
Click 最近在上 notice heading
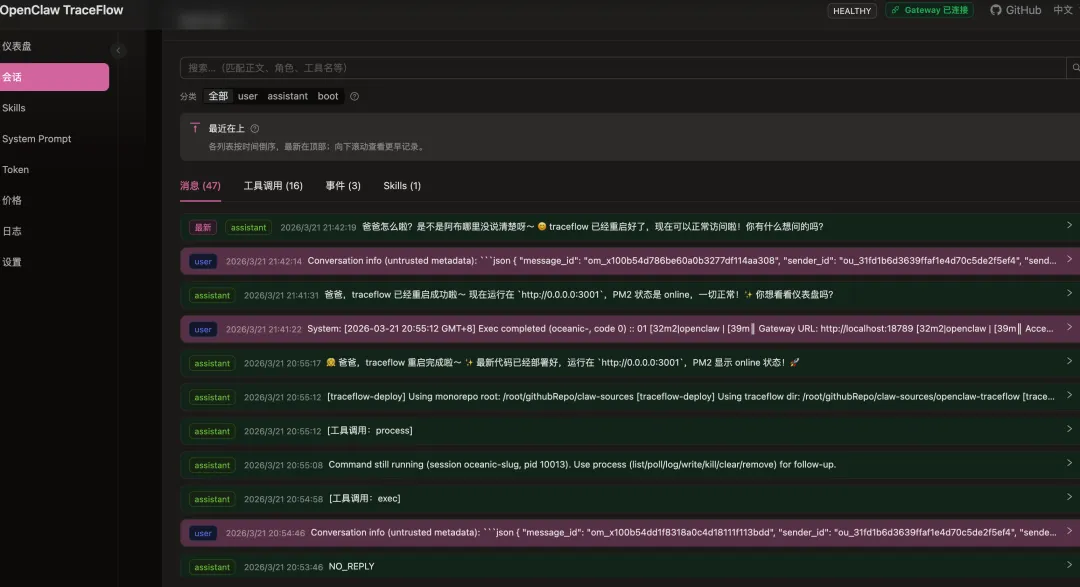[227, 129]
